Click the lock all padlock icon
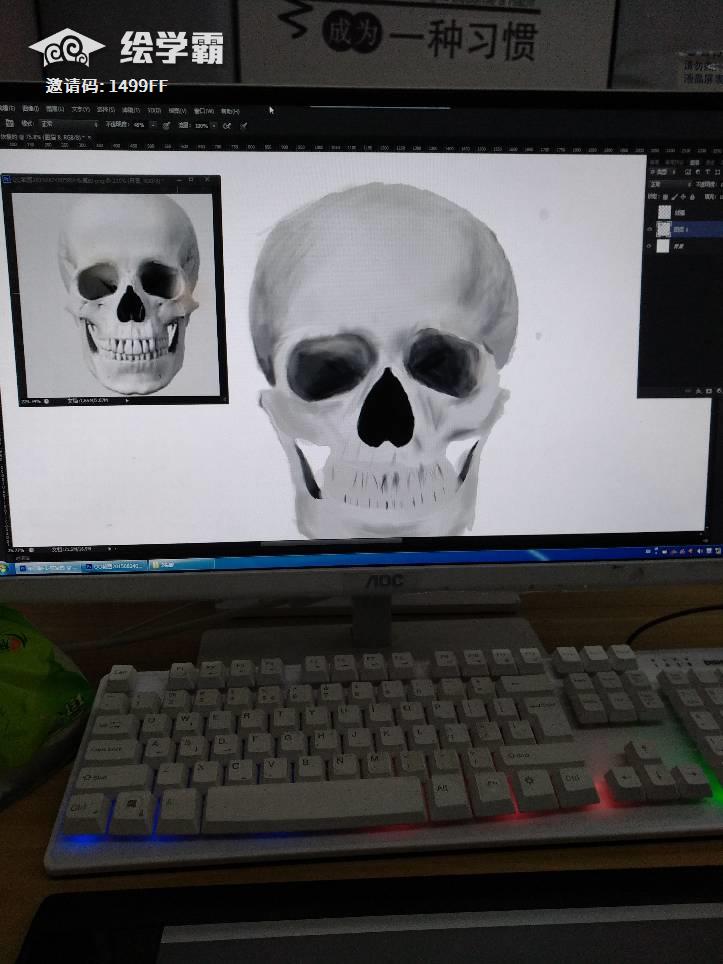Screen dimensions: 723x964 pyautogui.click(x=692, y=197)
